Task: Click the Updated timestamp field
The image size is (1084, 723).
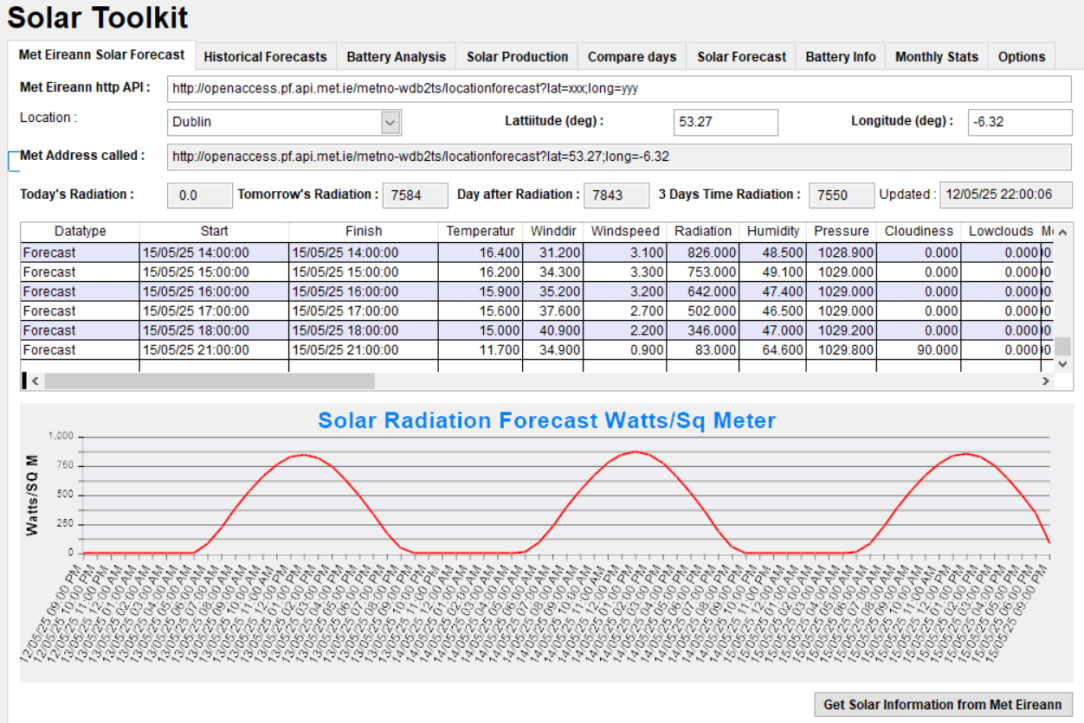Action: [1006, 194]
